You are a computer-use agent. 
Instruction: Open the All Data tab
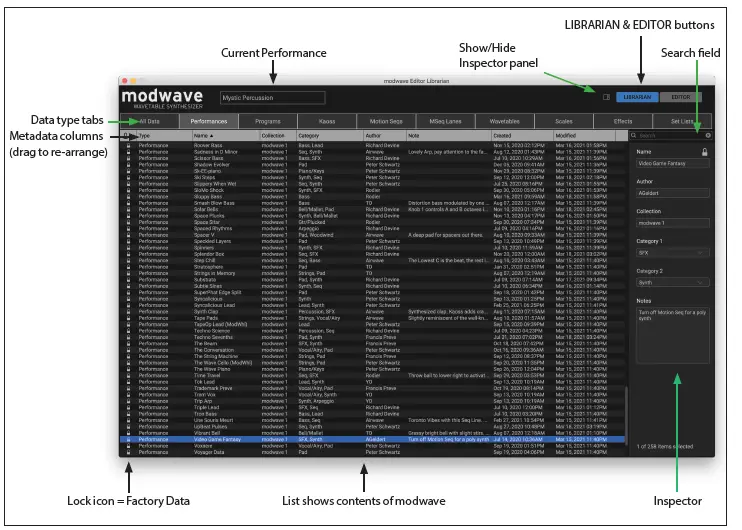pos(149,121)
